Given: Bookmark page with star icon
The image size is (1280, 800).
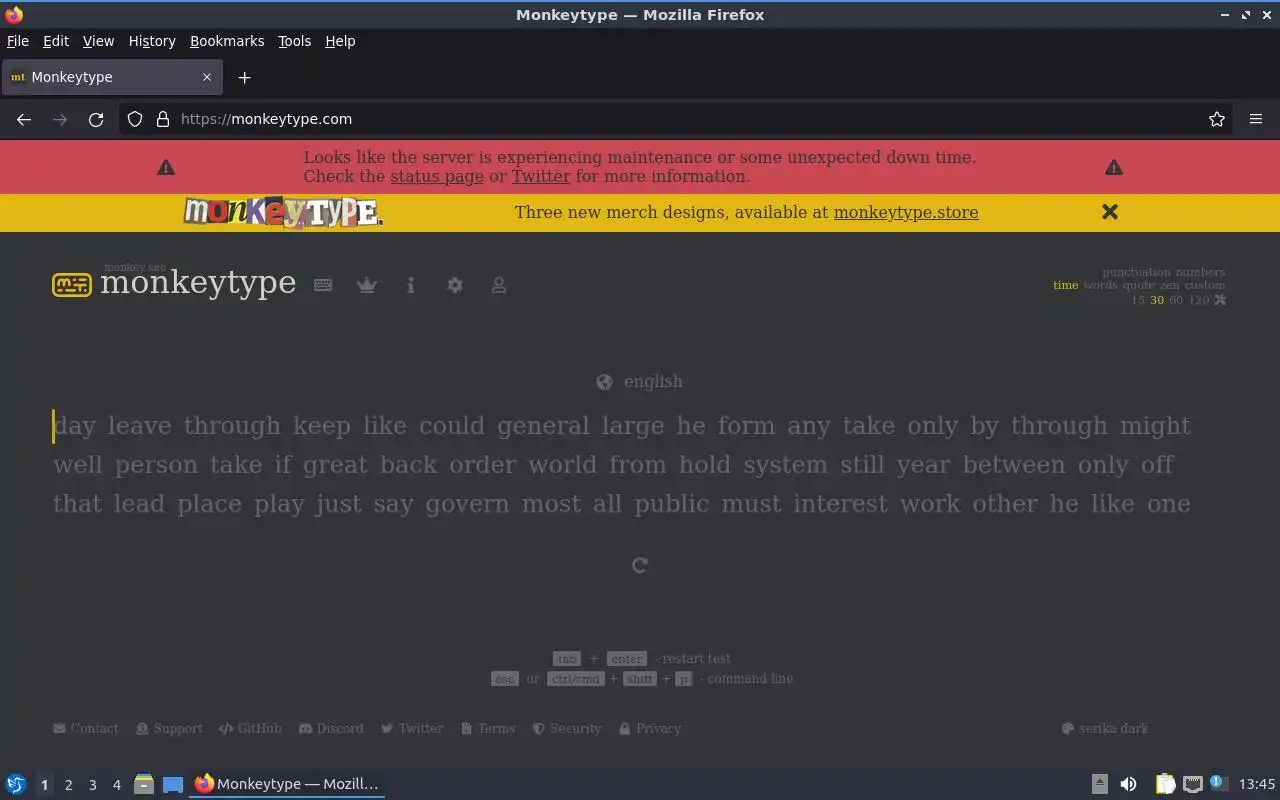Looking at the screenshot, I should pyautogui.click(x=1217, y=119).
